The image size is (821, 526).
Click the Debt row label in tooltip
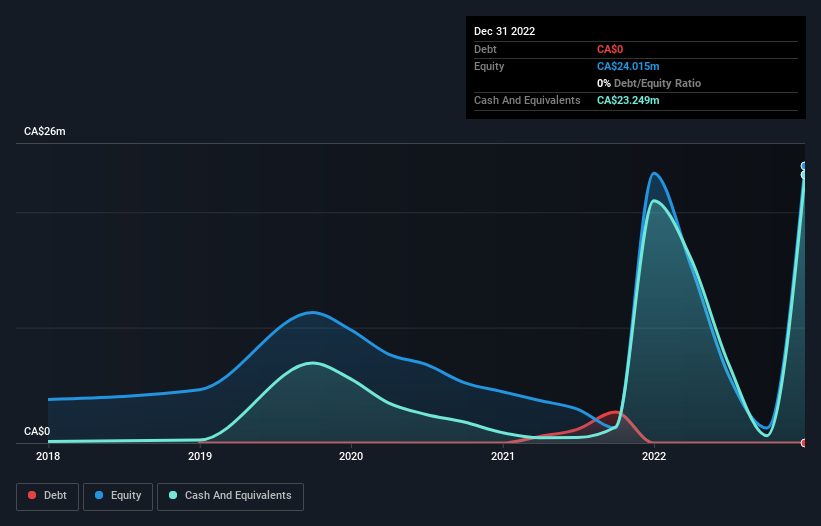point(485,49)
